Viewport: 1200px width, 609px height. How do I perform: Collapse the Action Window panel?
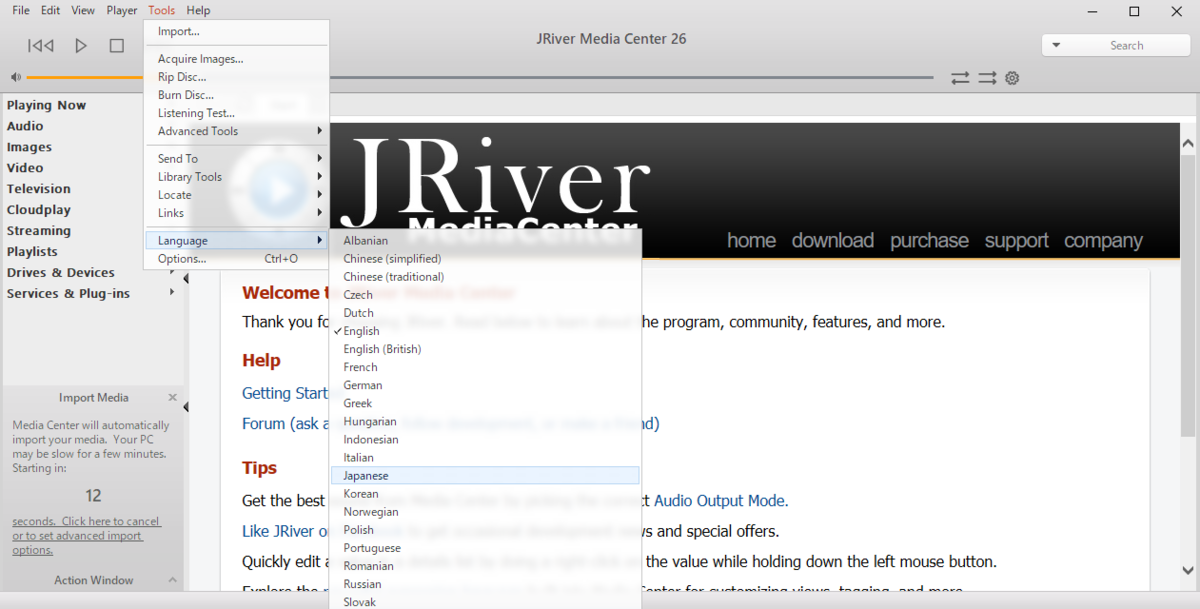(172, 580)
